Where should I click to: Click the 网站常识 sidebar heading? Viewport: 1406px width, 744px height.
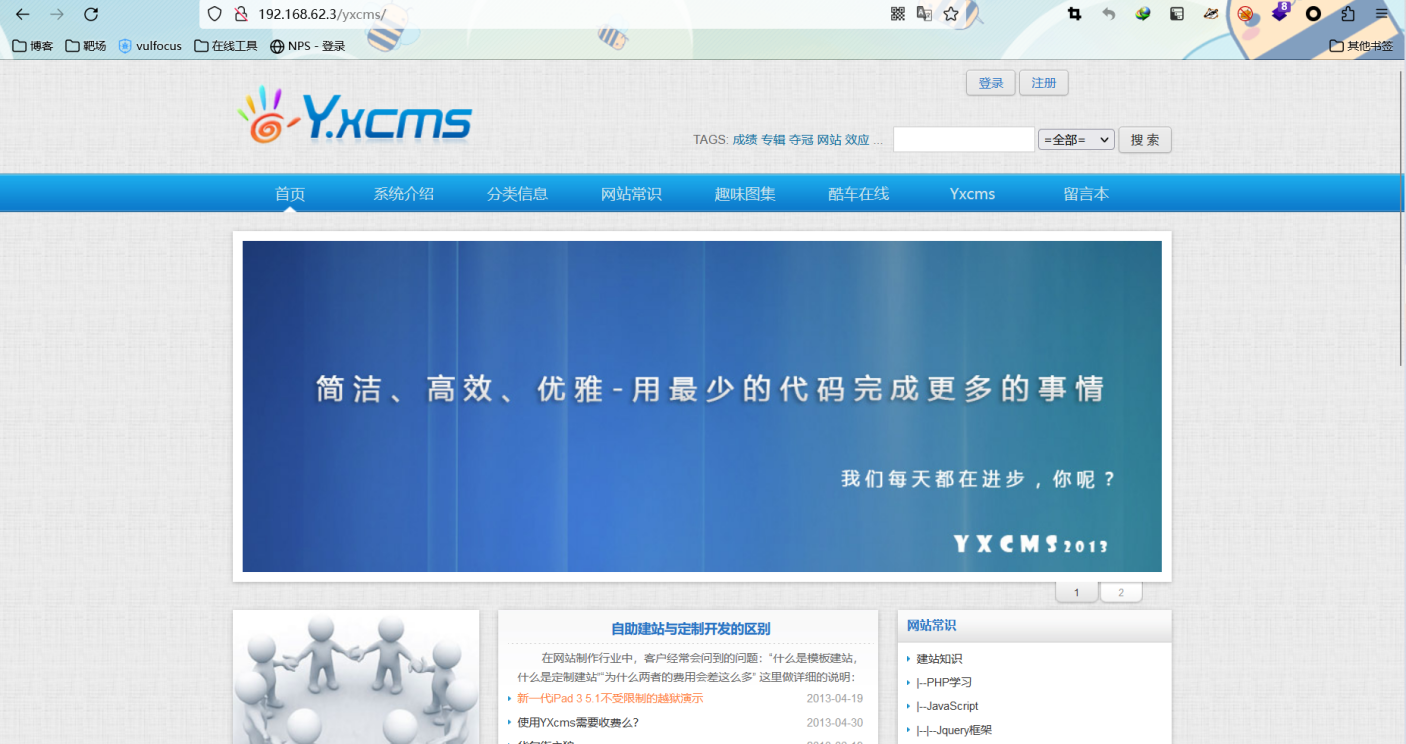[931, 625]
